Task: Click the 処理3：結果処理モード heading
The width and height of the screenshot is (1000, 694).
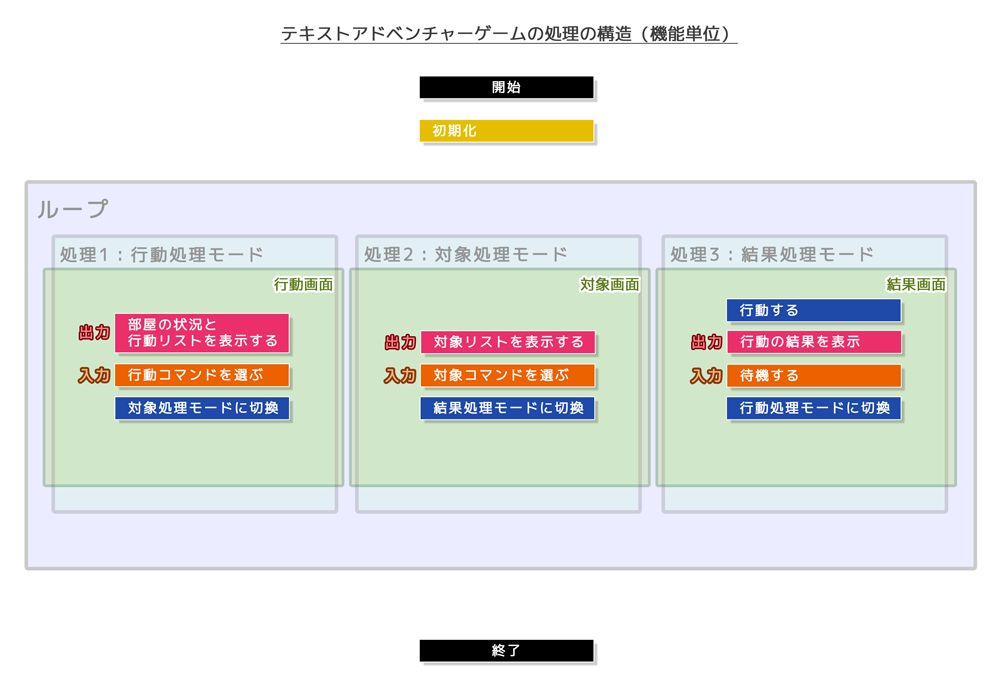Action: (x=772, y=255)
